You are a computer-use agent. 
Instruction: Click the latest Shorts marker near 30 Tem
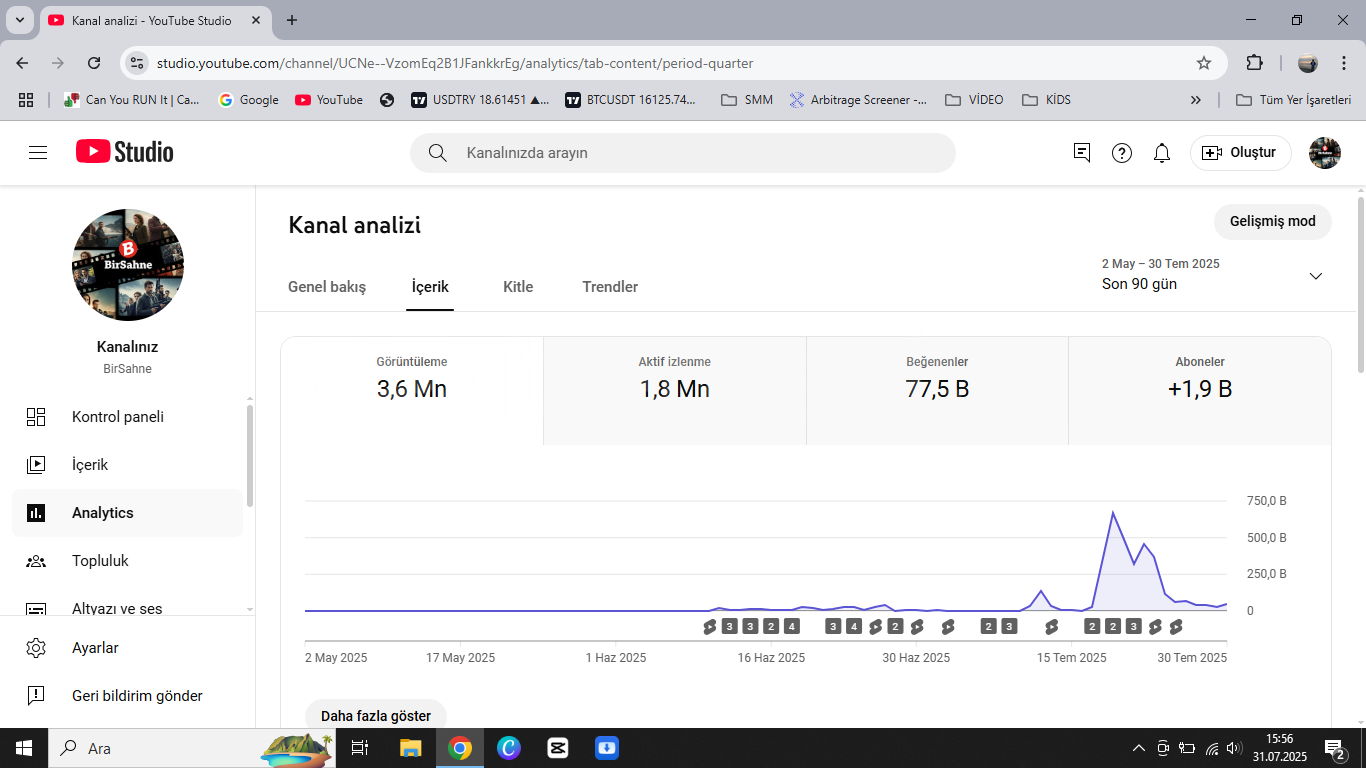point(1176,627)
